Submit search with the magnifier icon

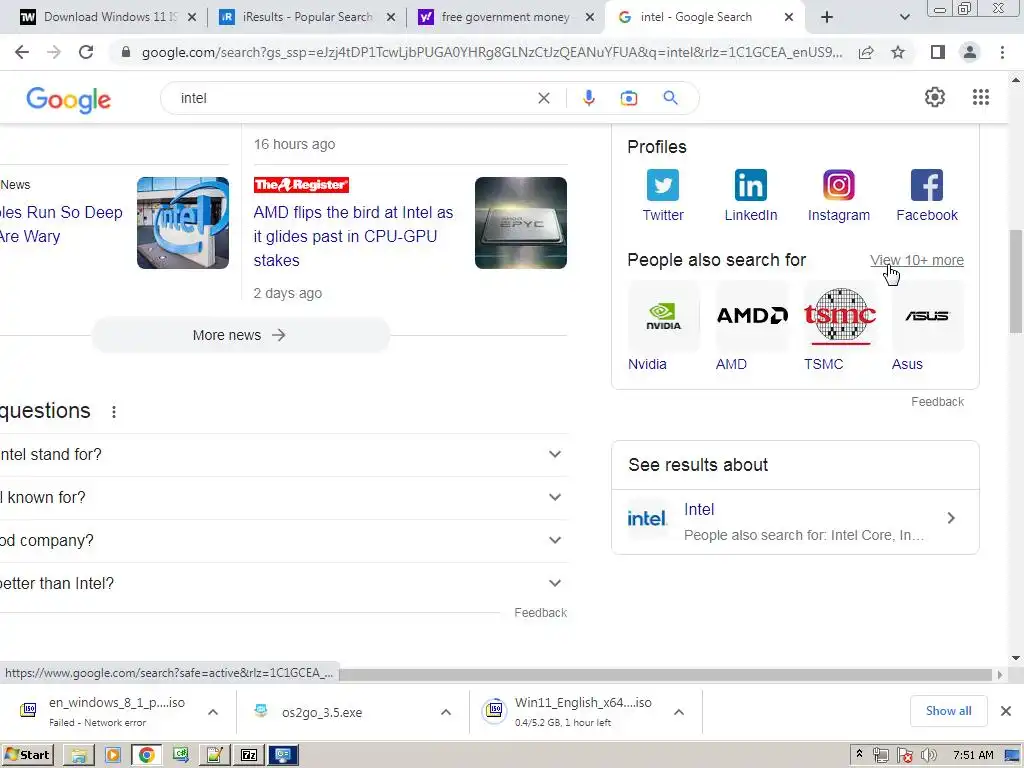click(x=670, y=98)
